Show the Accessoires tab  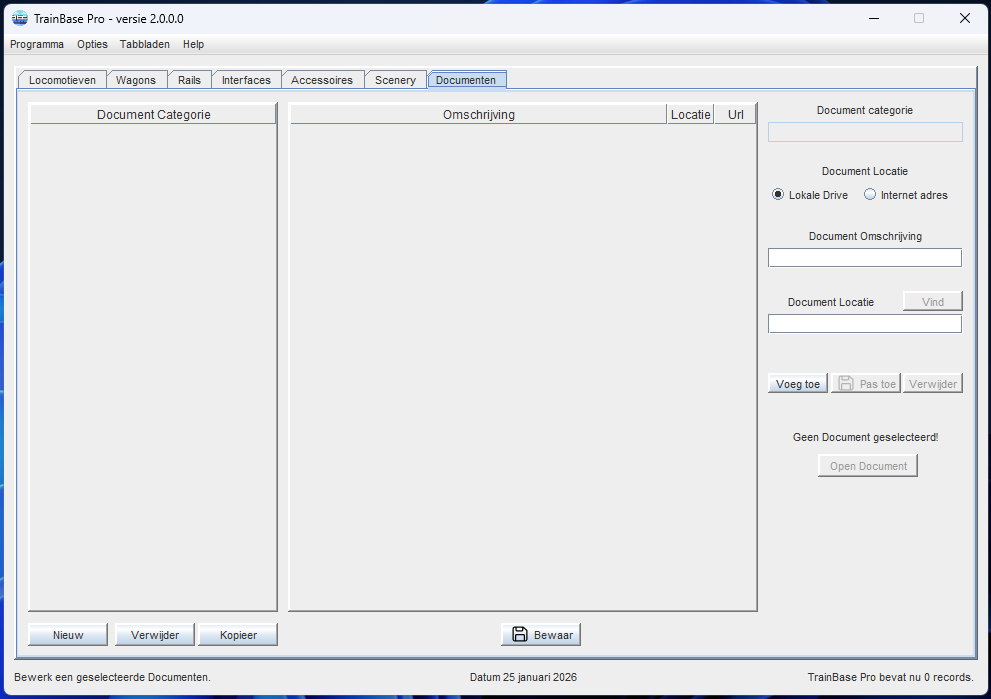pos(322,80)
